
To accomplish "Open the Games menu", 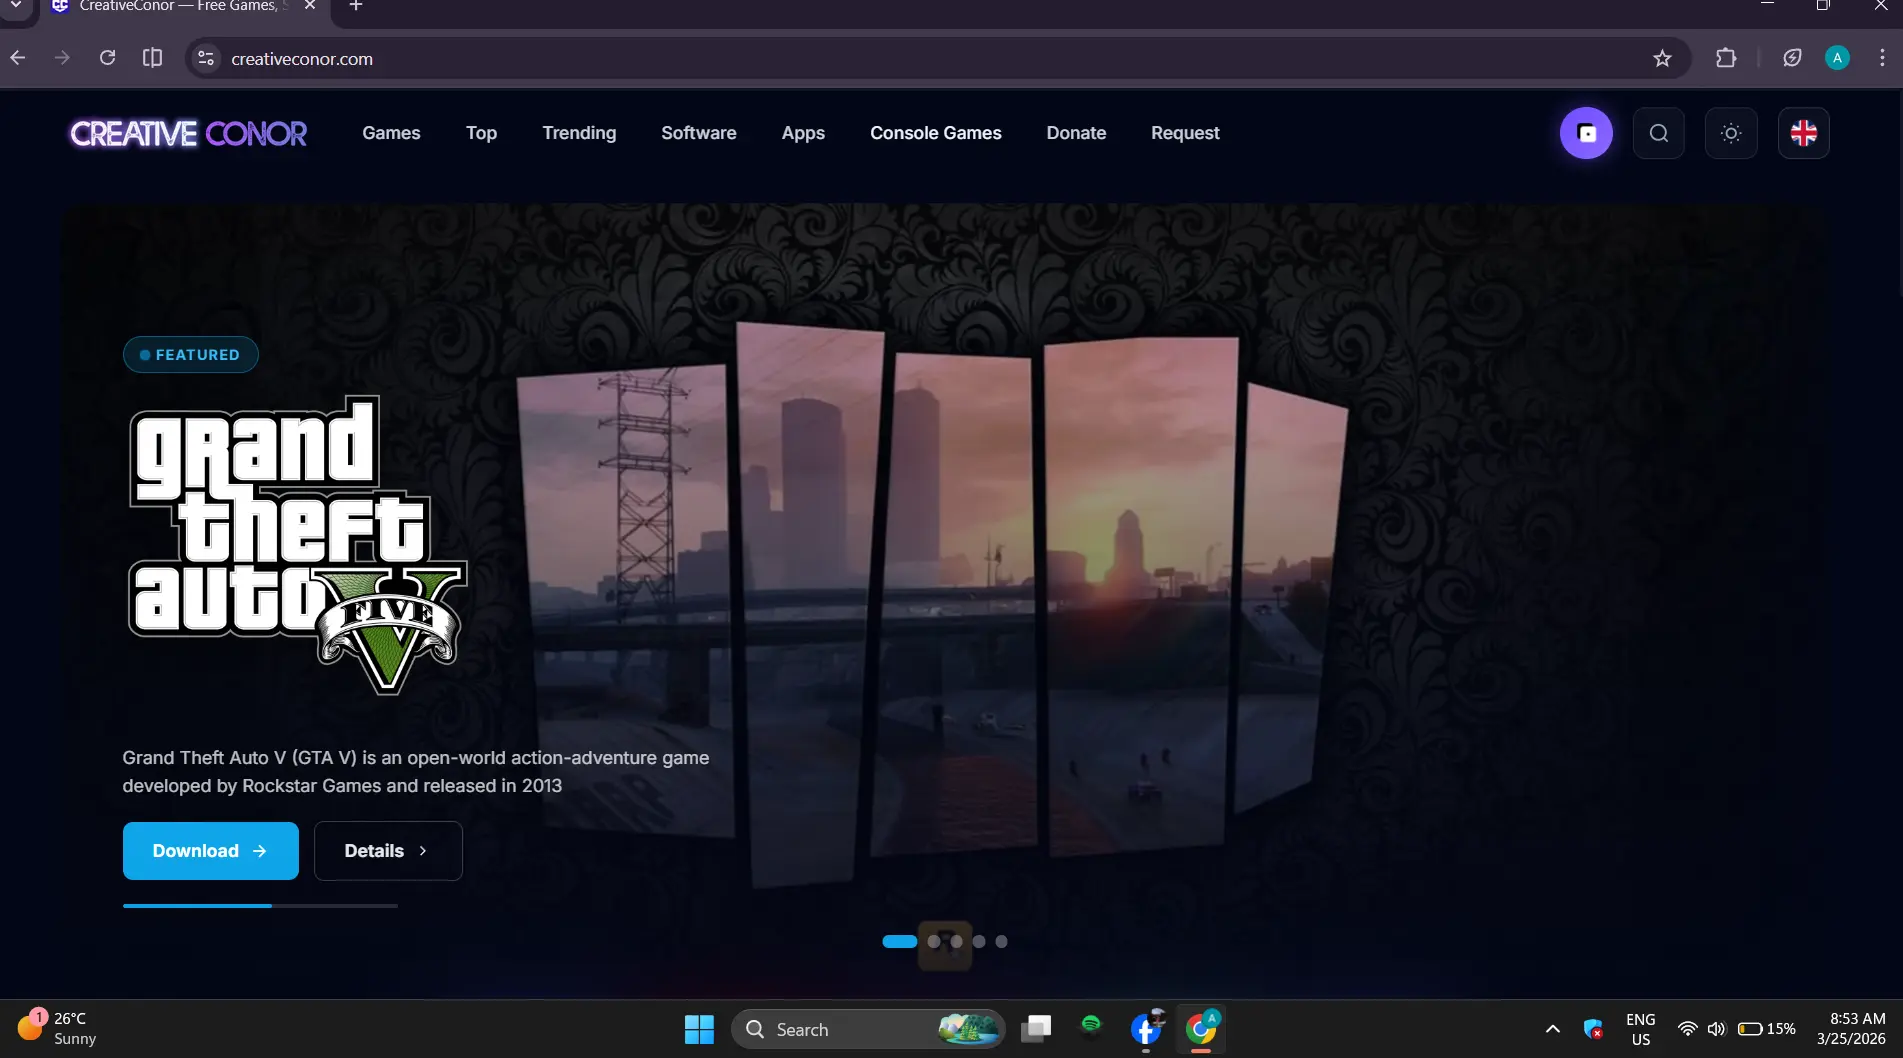I will [x=391, y=133].
